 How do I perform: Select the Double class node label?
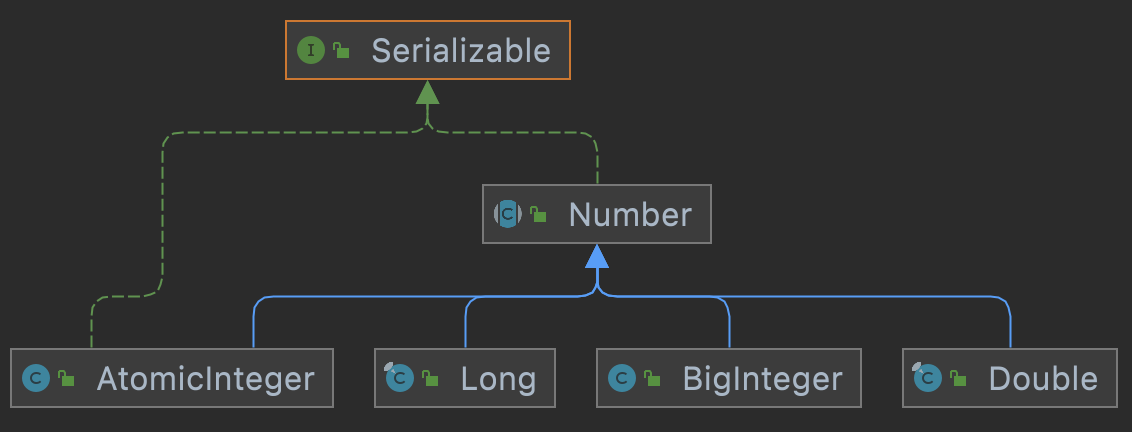pyautogui.click(x=1043, y=378)
